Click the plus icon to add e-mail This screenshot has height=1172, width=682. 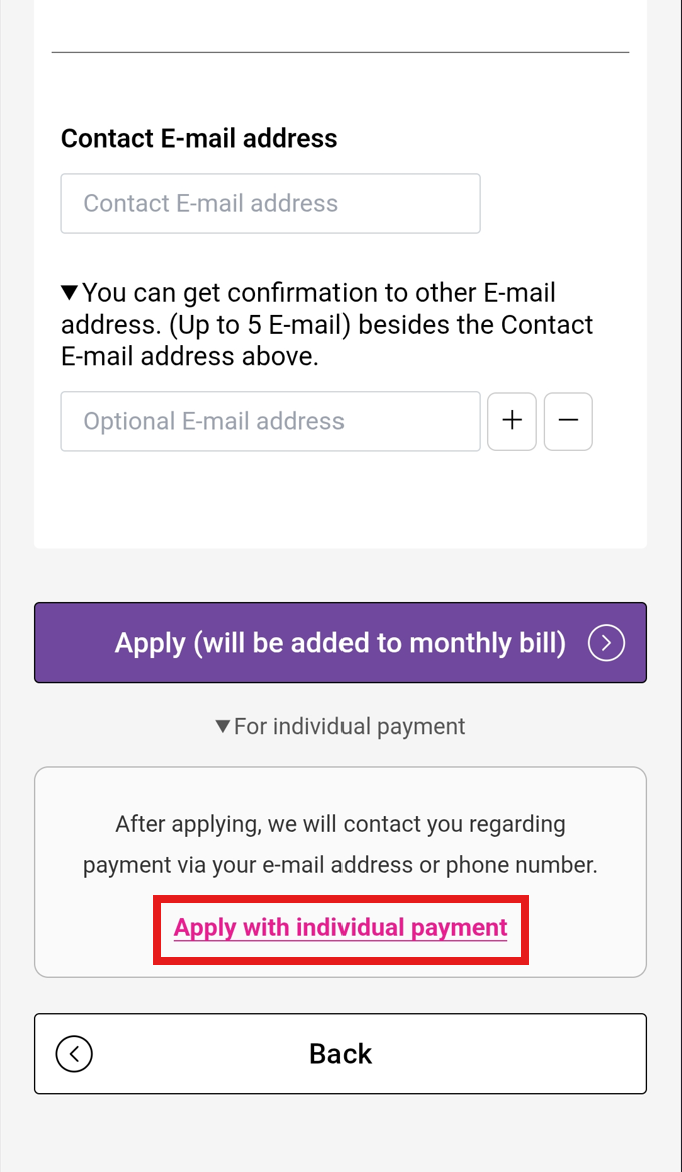512,421
